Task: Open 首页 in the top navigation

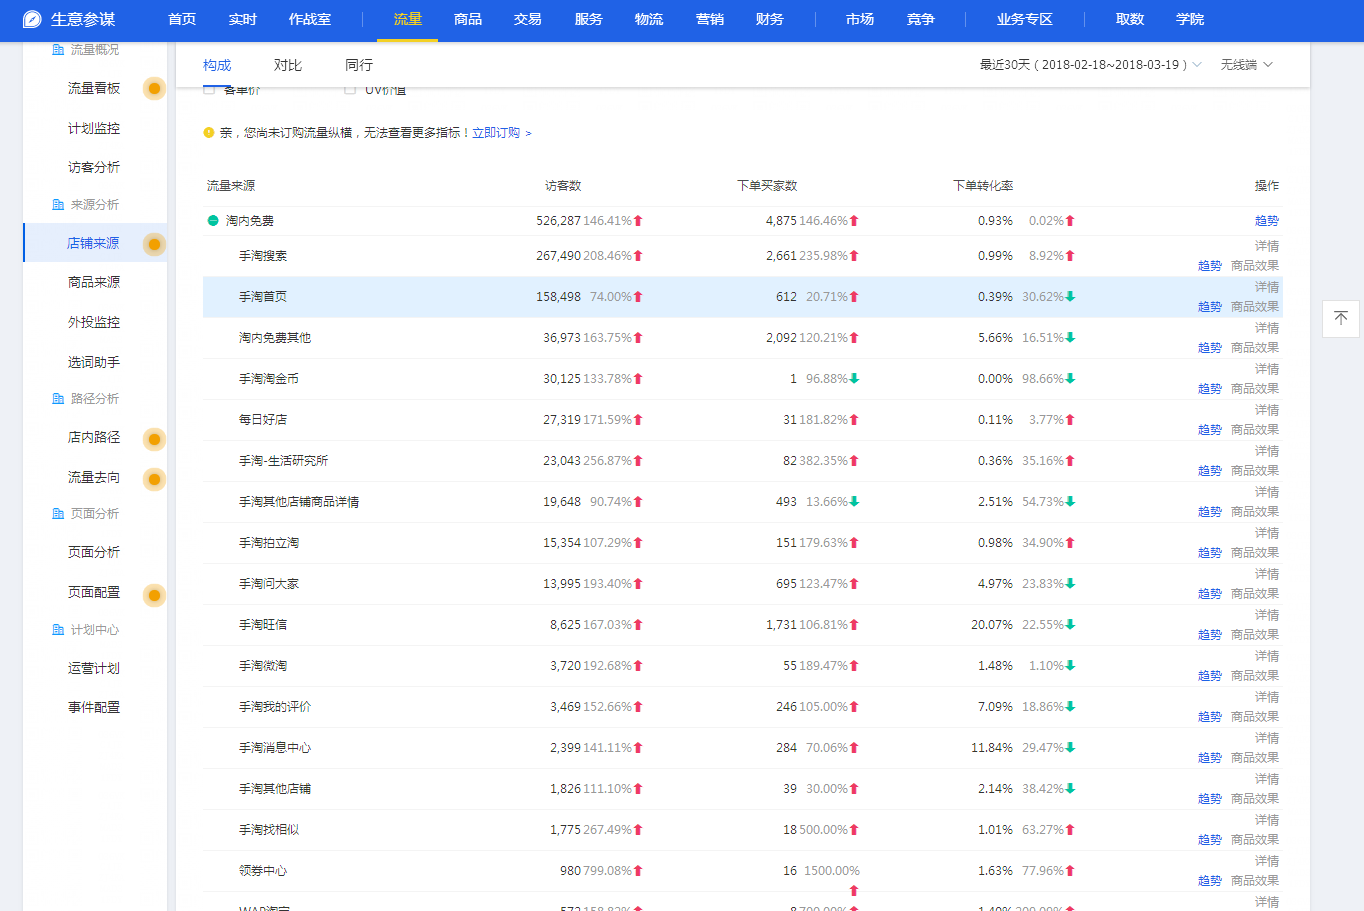Action: tap(182, 19)
